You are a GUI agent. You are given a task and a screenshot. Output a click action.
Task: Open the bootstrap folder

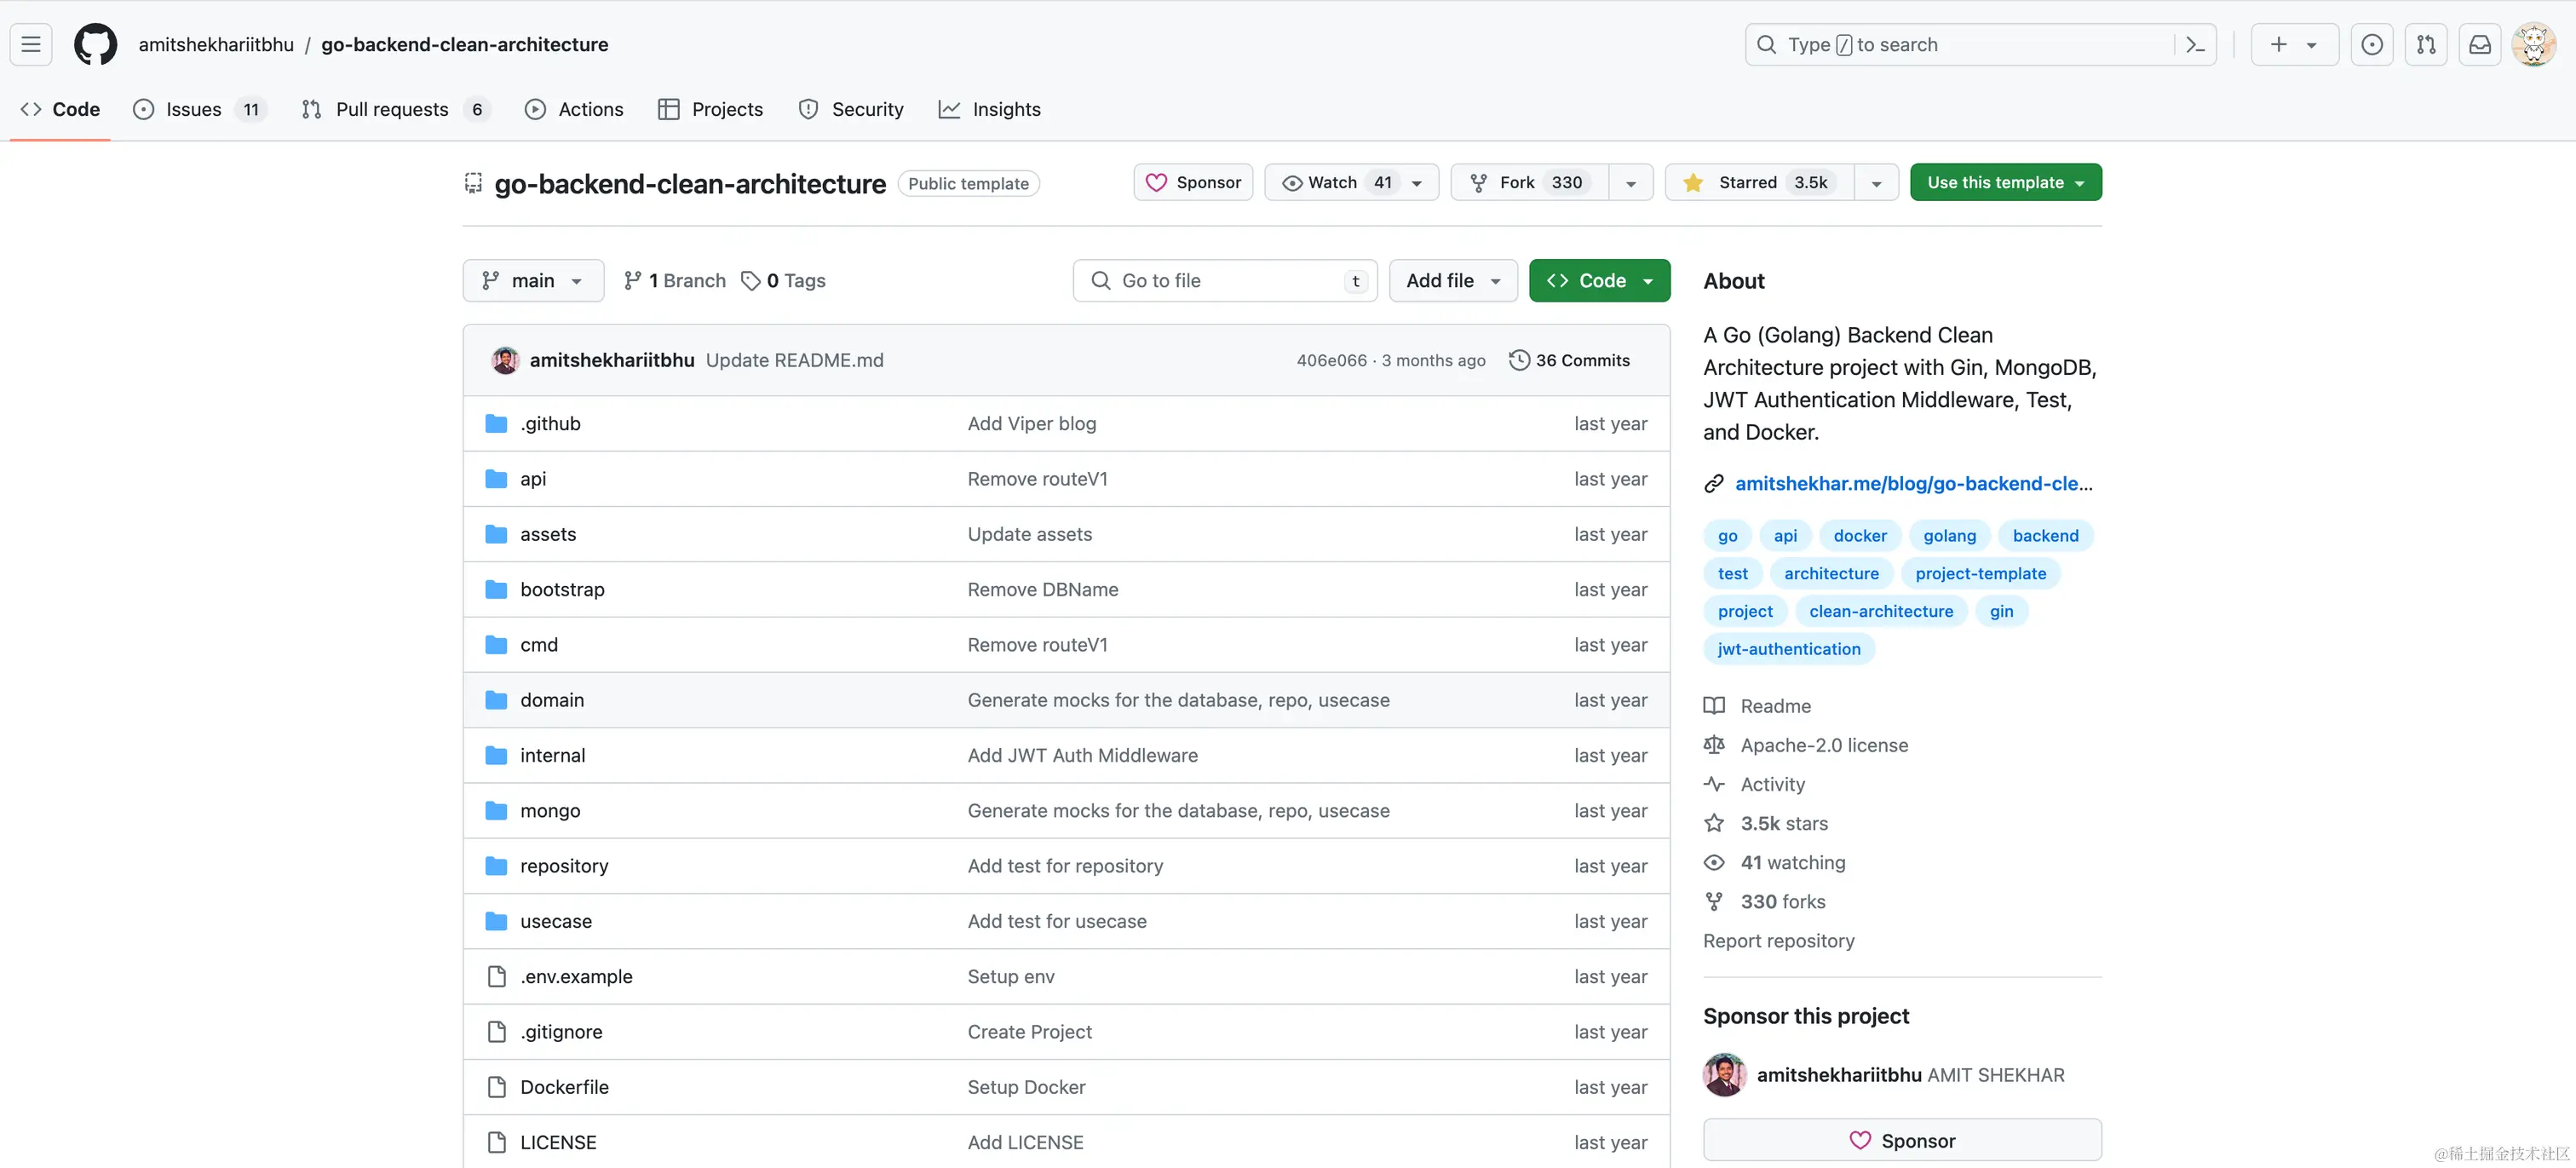[x=562, y=590]
